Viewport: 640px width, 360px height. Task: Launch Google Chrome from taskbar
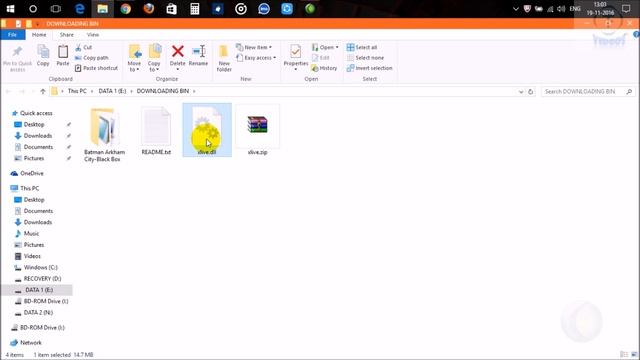coord(125,9)
